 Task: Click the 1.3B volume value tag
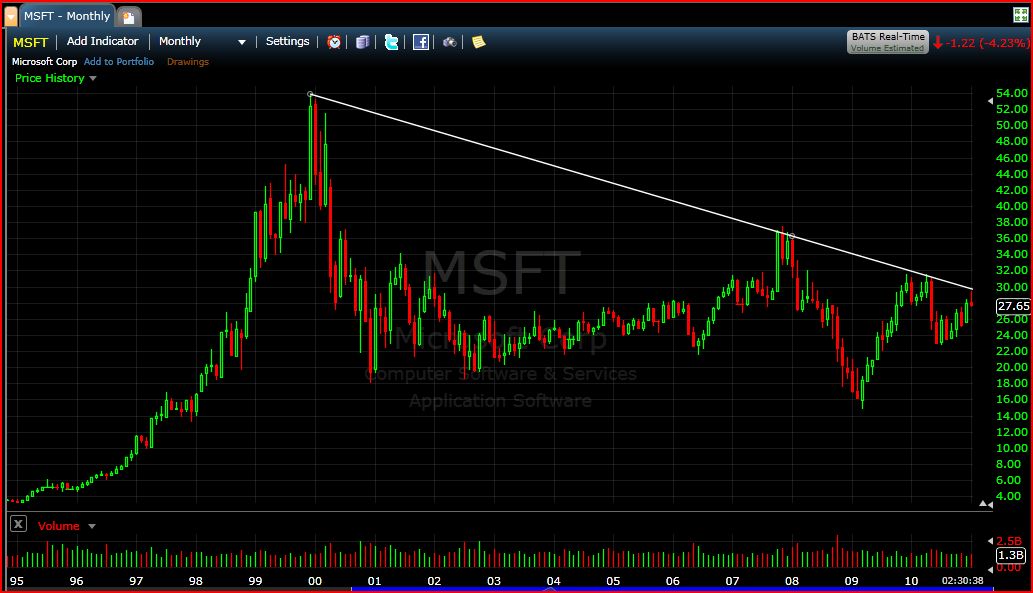pyautogui.click(x=1011, y=555)
